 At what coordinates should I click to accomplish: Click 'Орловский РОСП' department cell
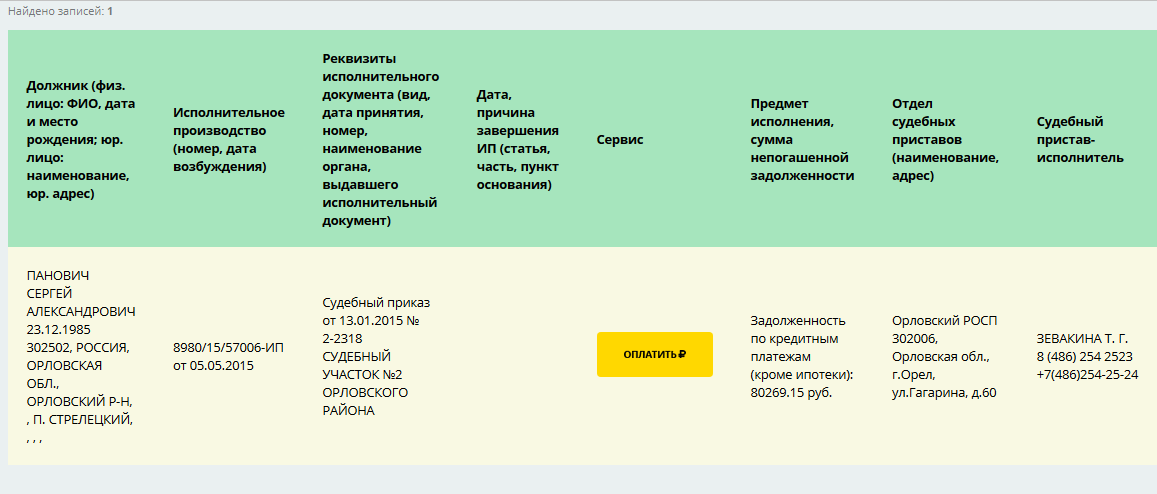point(944,357)
